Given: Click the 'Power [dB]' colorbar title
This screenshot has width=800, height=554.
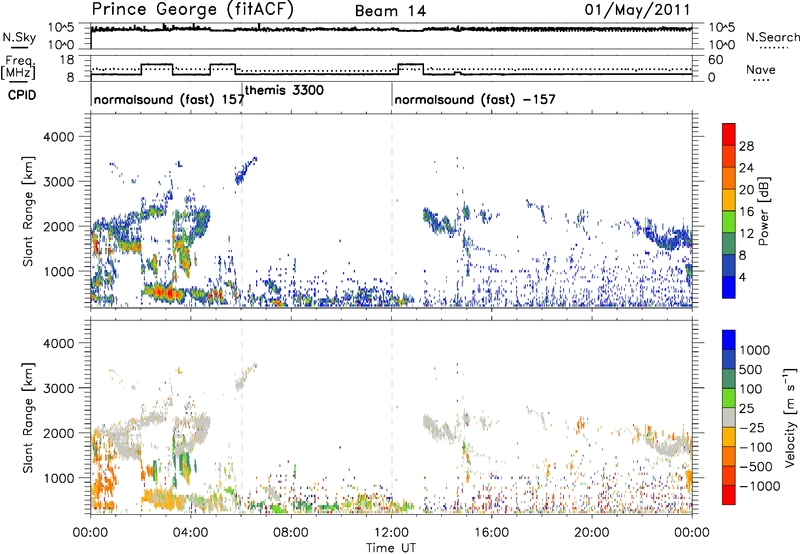Looking at the screenshot, I should [x=763, y=211].
